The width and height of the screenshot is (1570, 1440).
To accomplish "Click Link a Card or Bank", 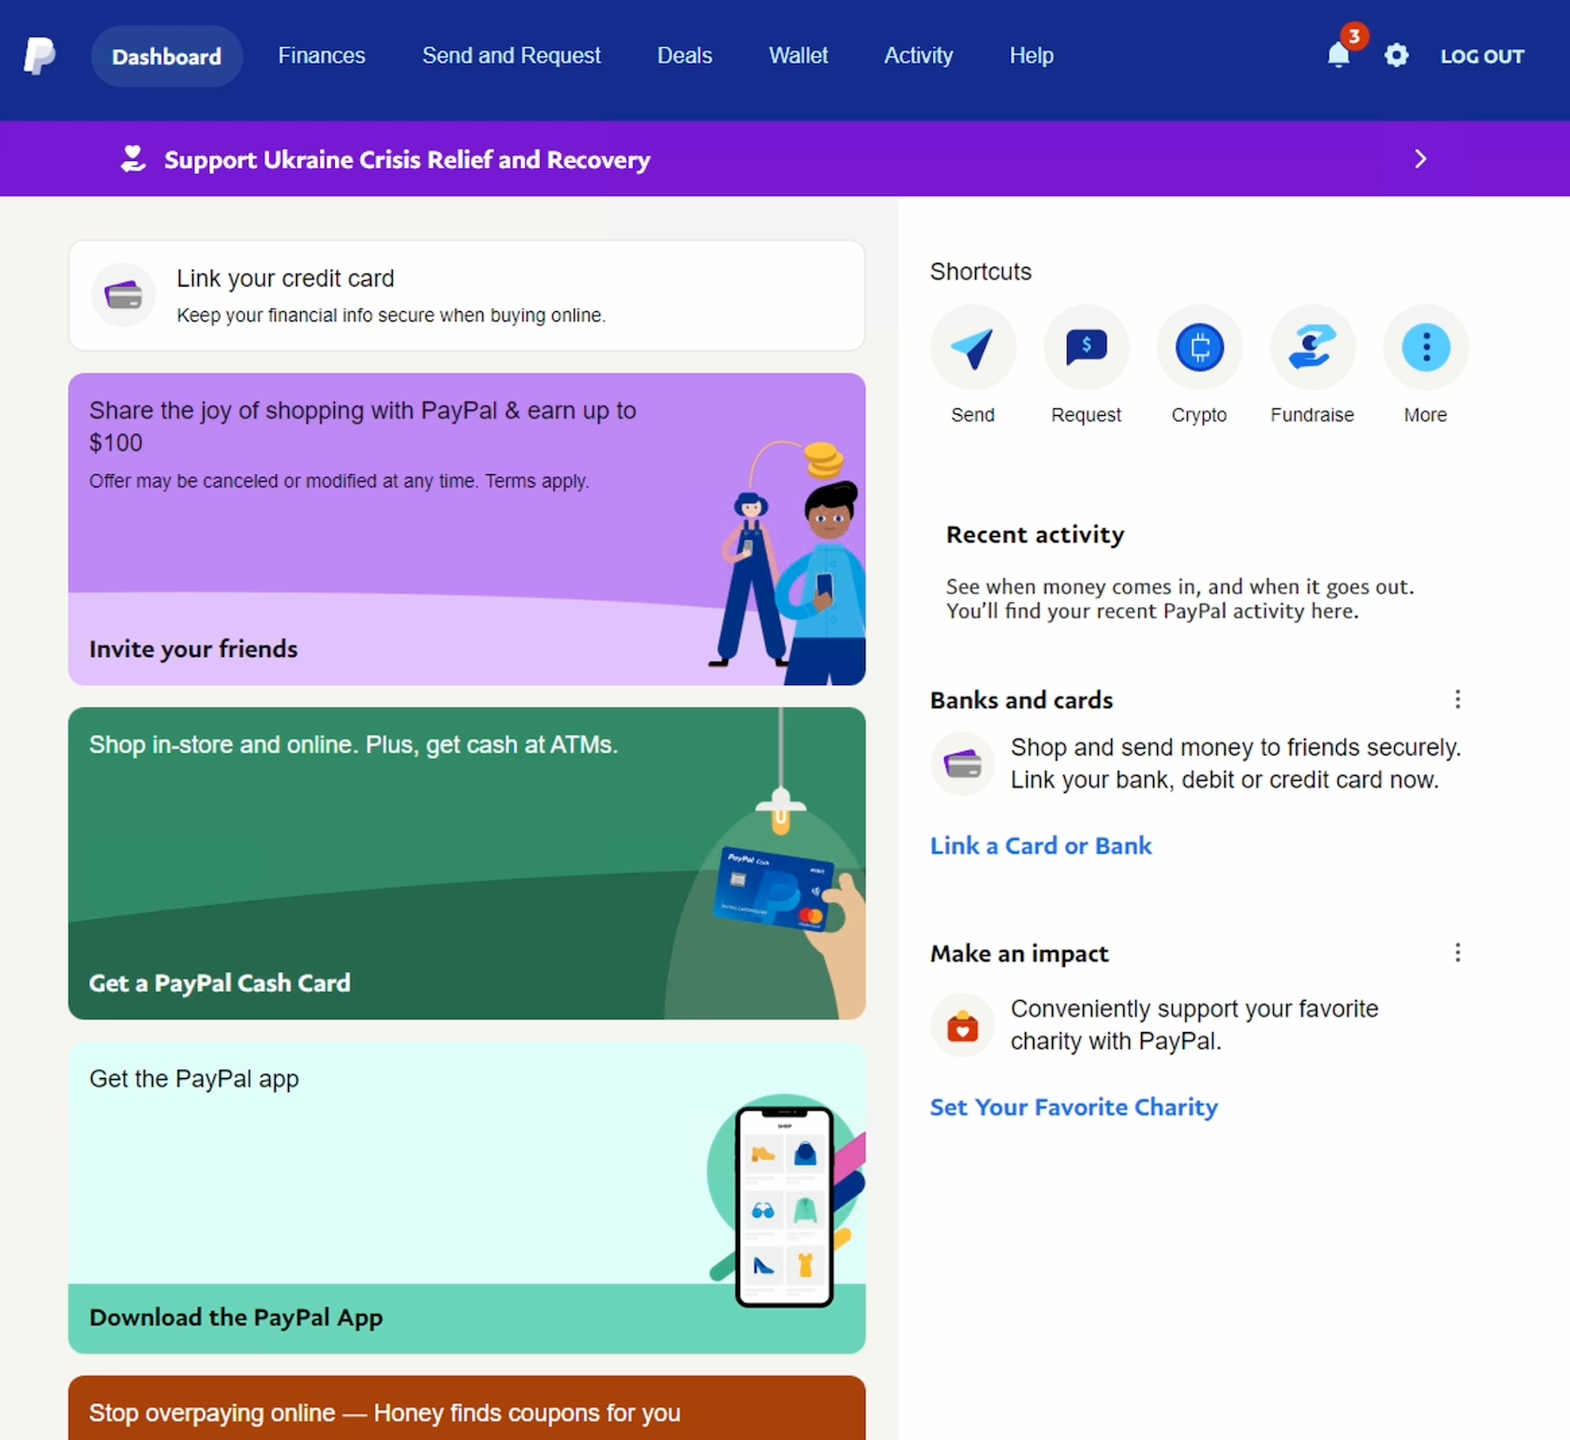I will coord(1040,846).
